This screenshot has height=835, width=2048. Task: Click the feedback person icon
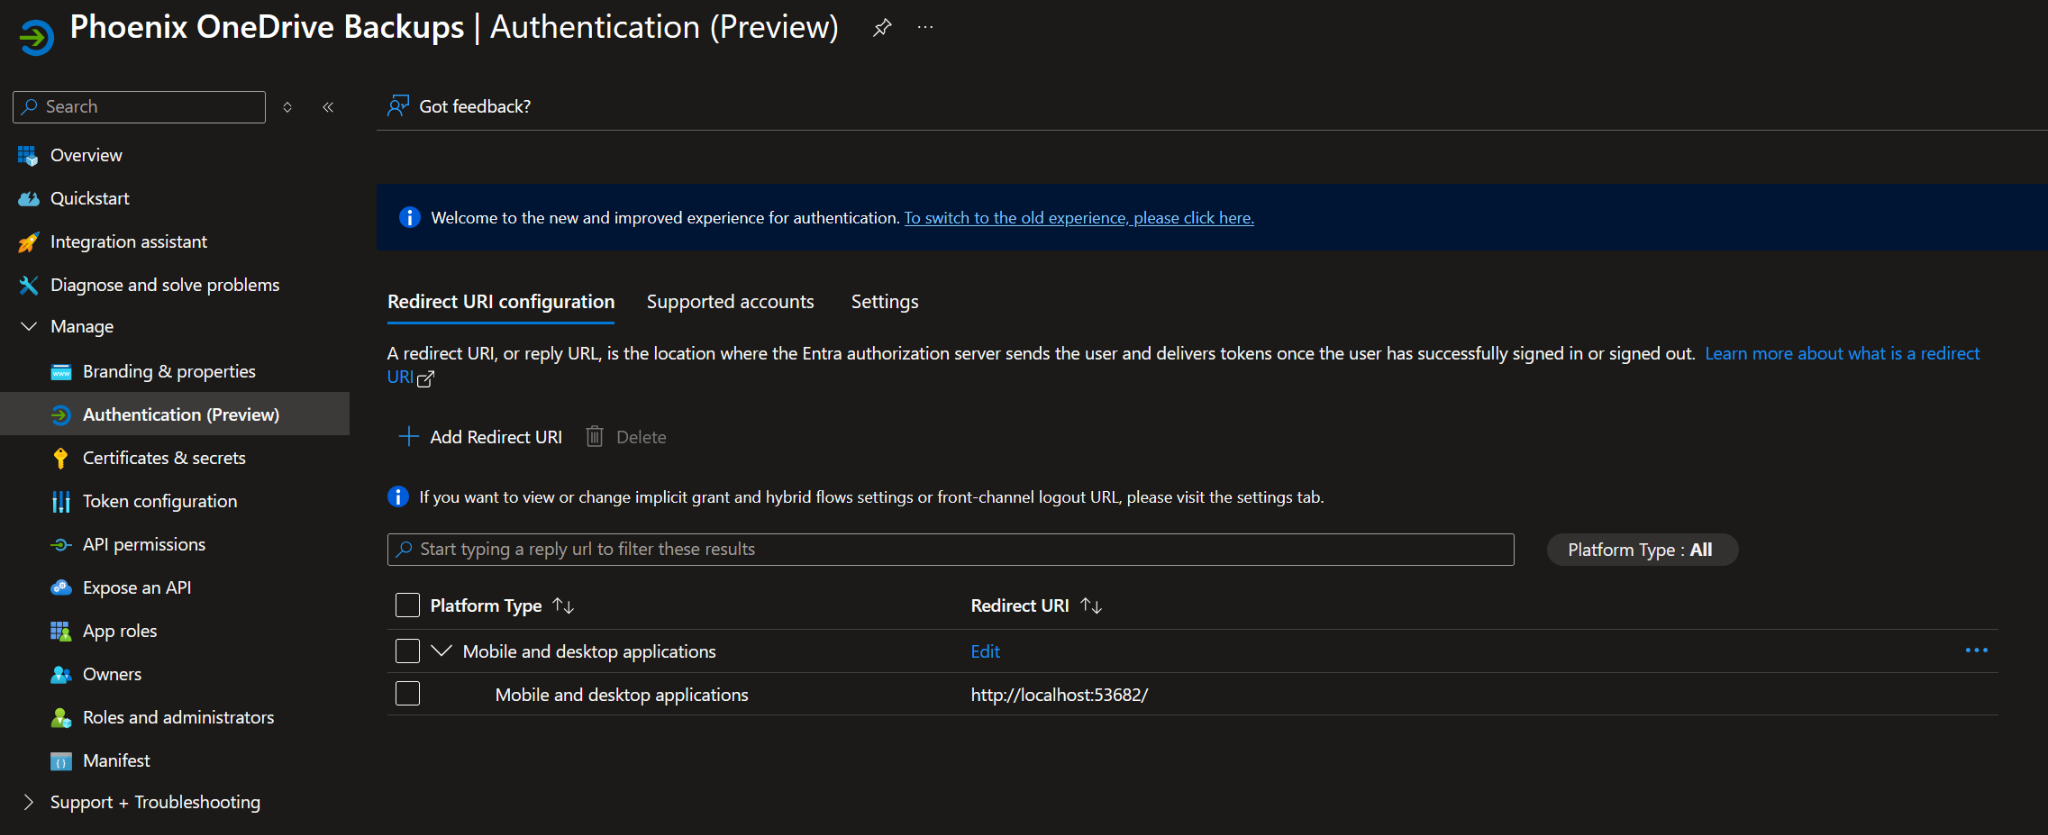[398, 106]
